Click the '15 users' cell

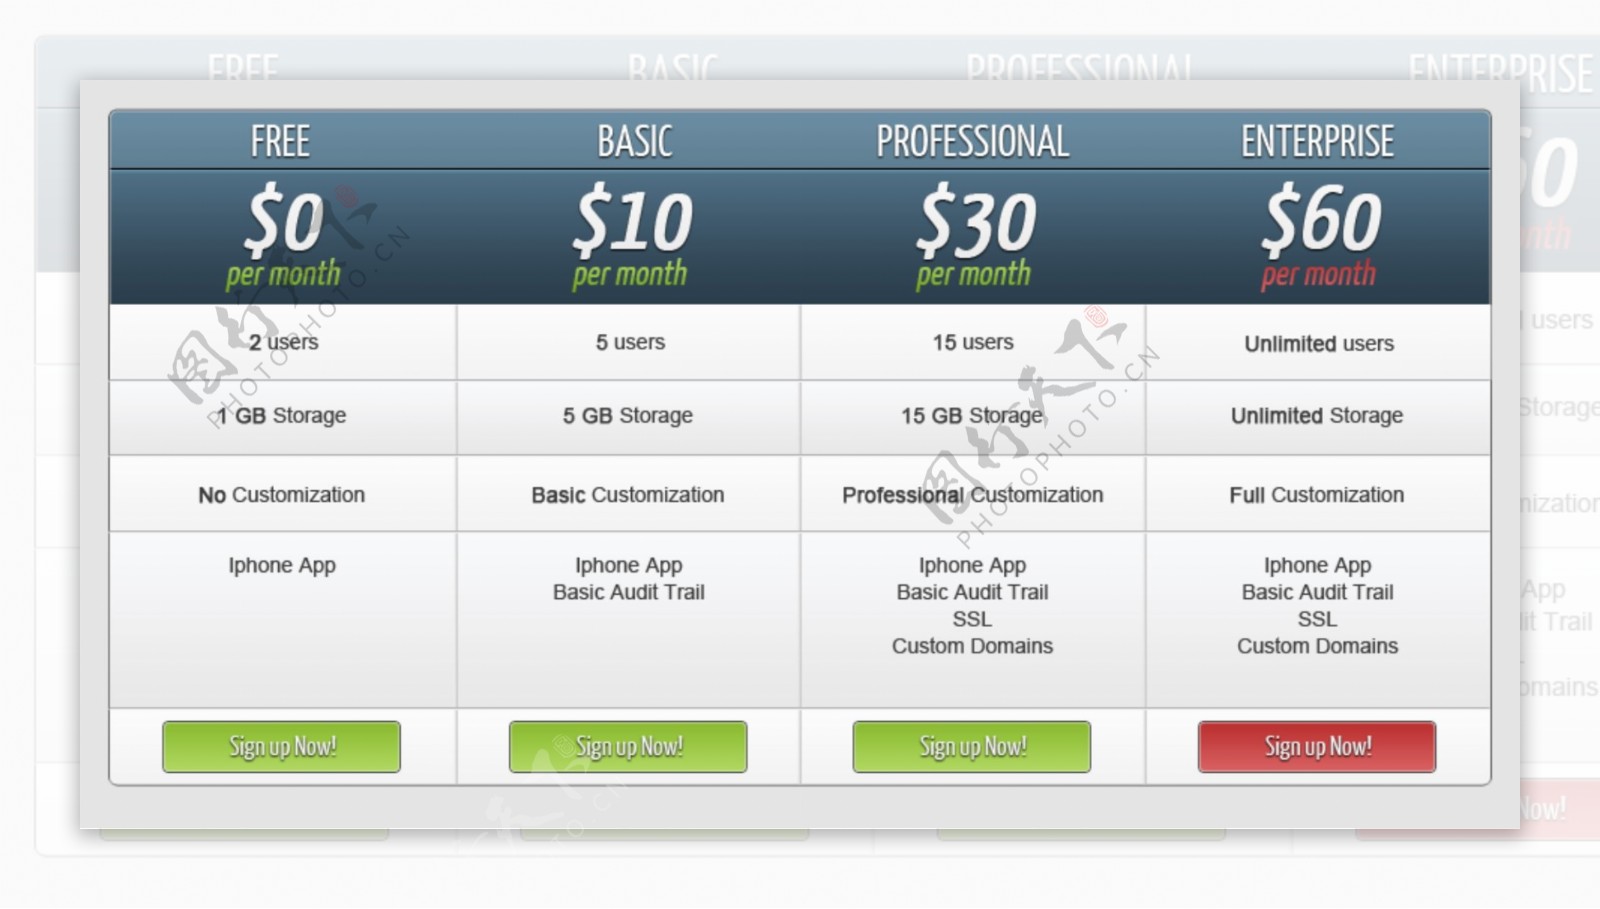tap(973, 342)
